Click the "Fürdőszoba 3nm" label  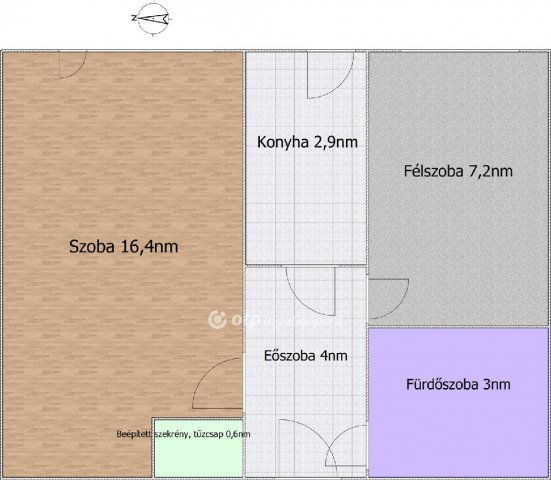[458, 384]
